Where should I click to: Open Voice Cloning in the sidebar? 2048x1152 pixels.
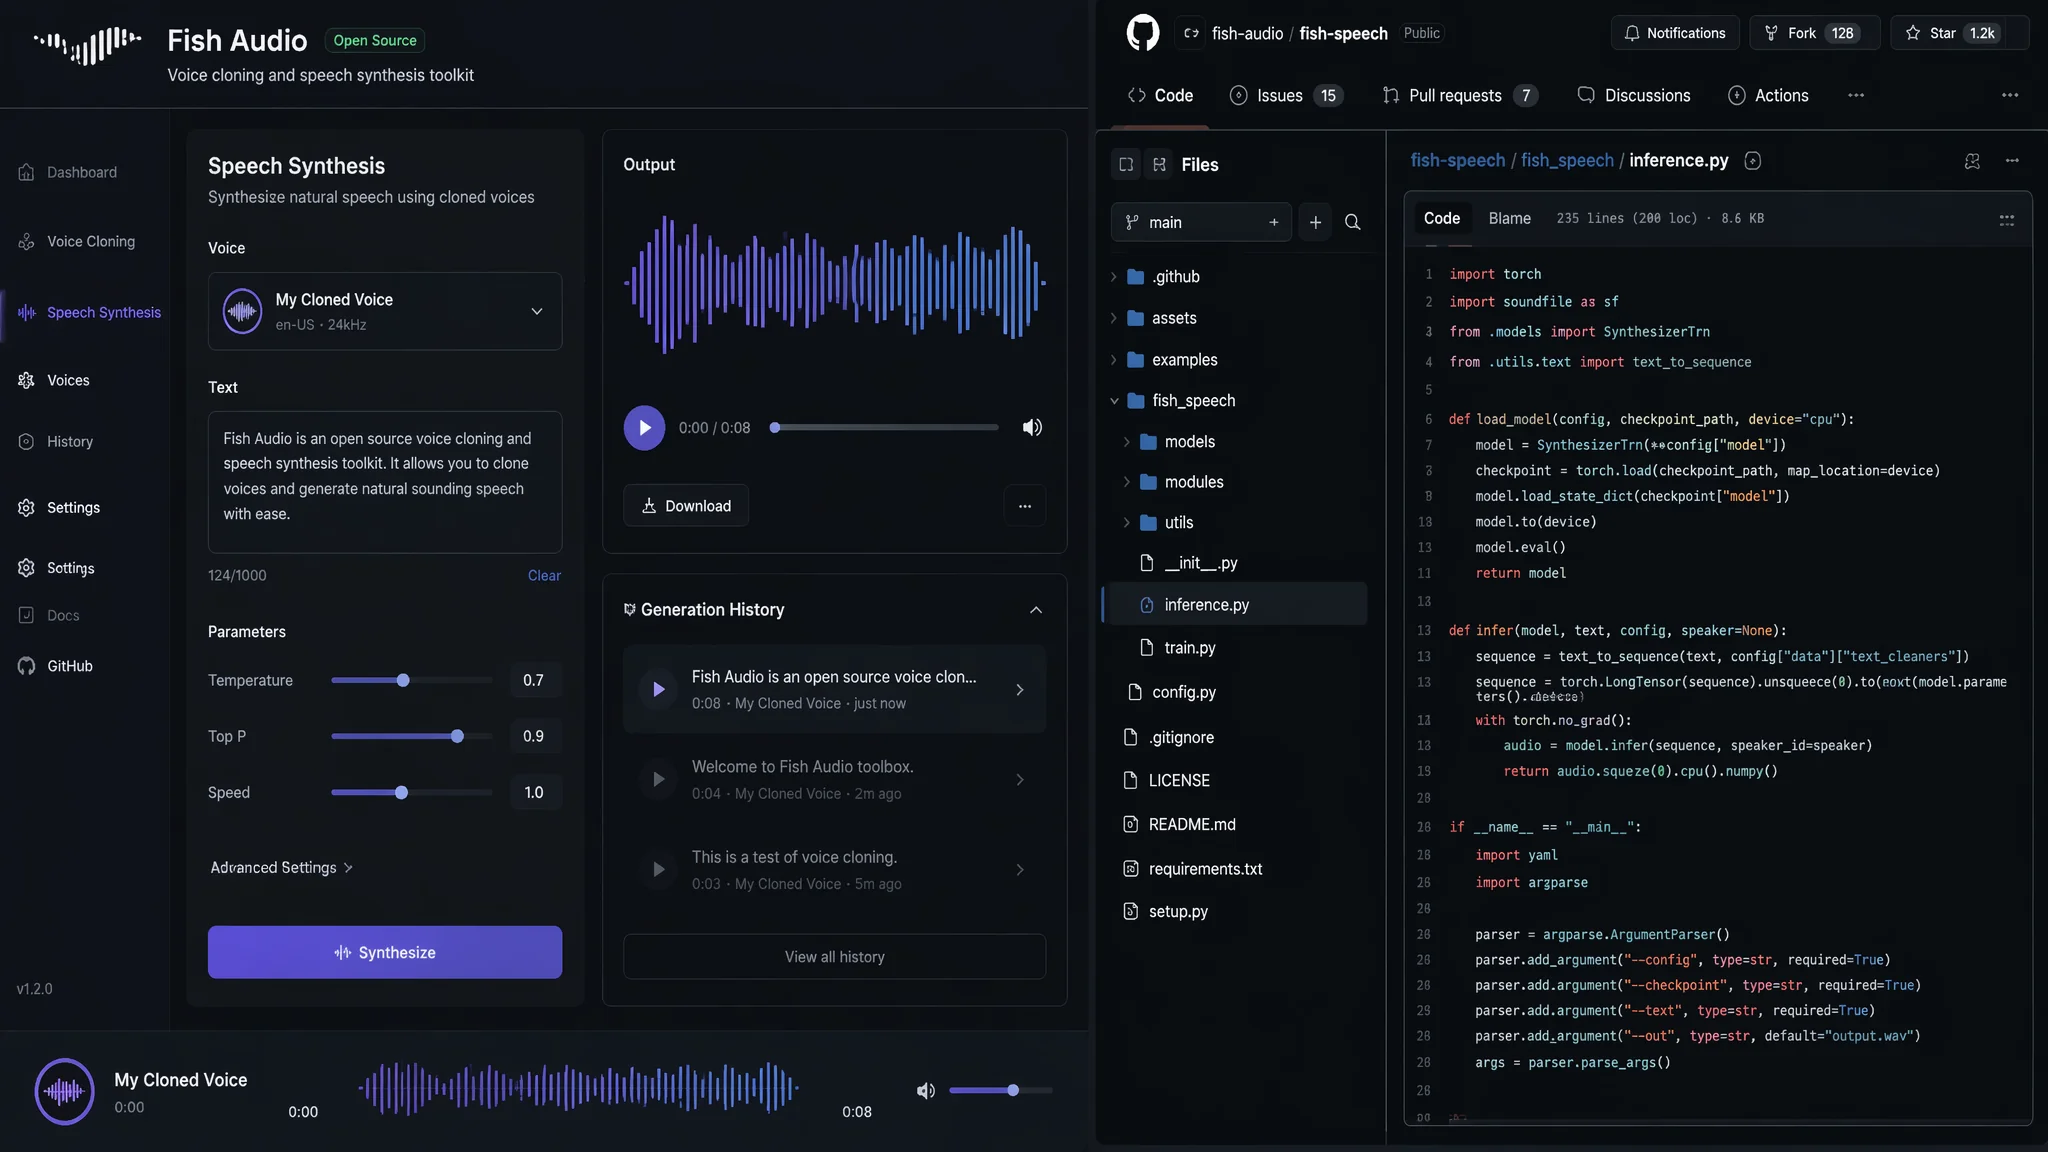click(77, 241)
